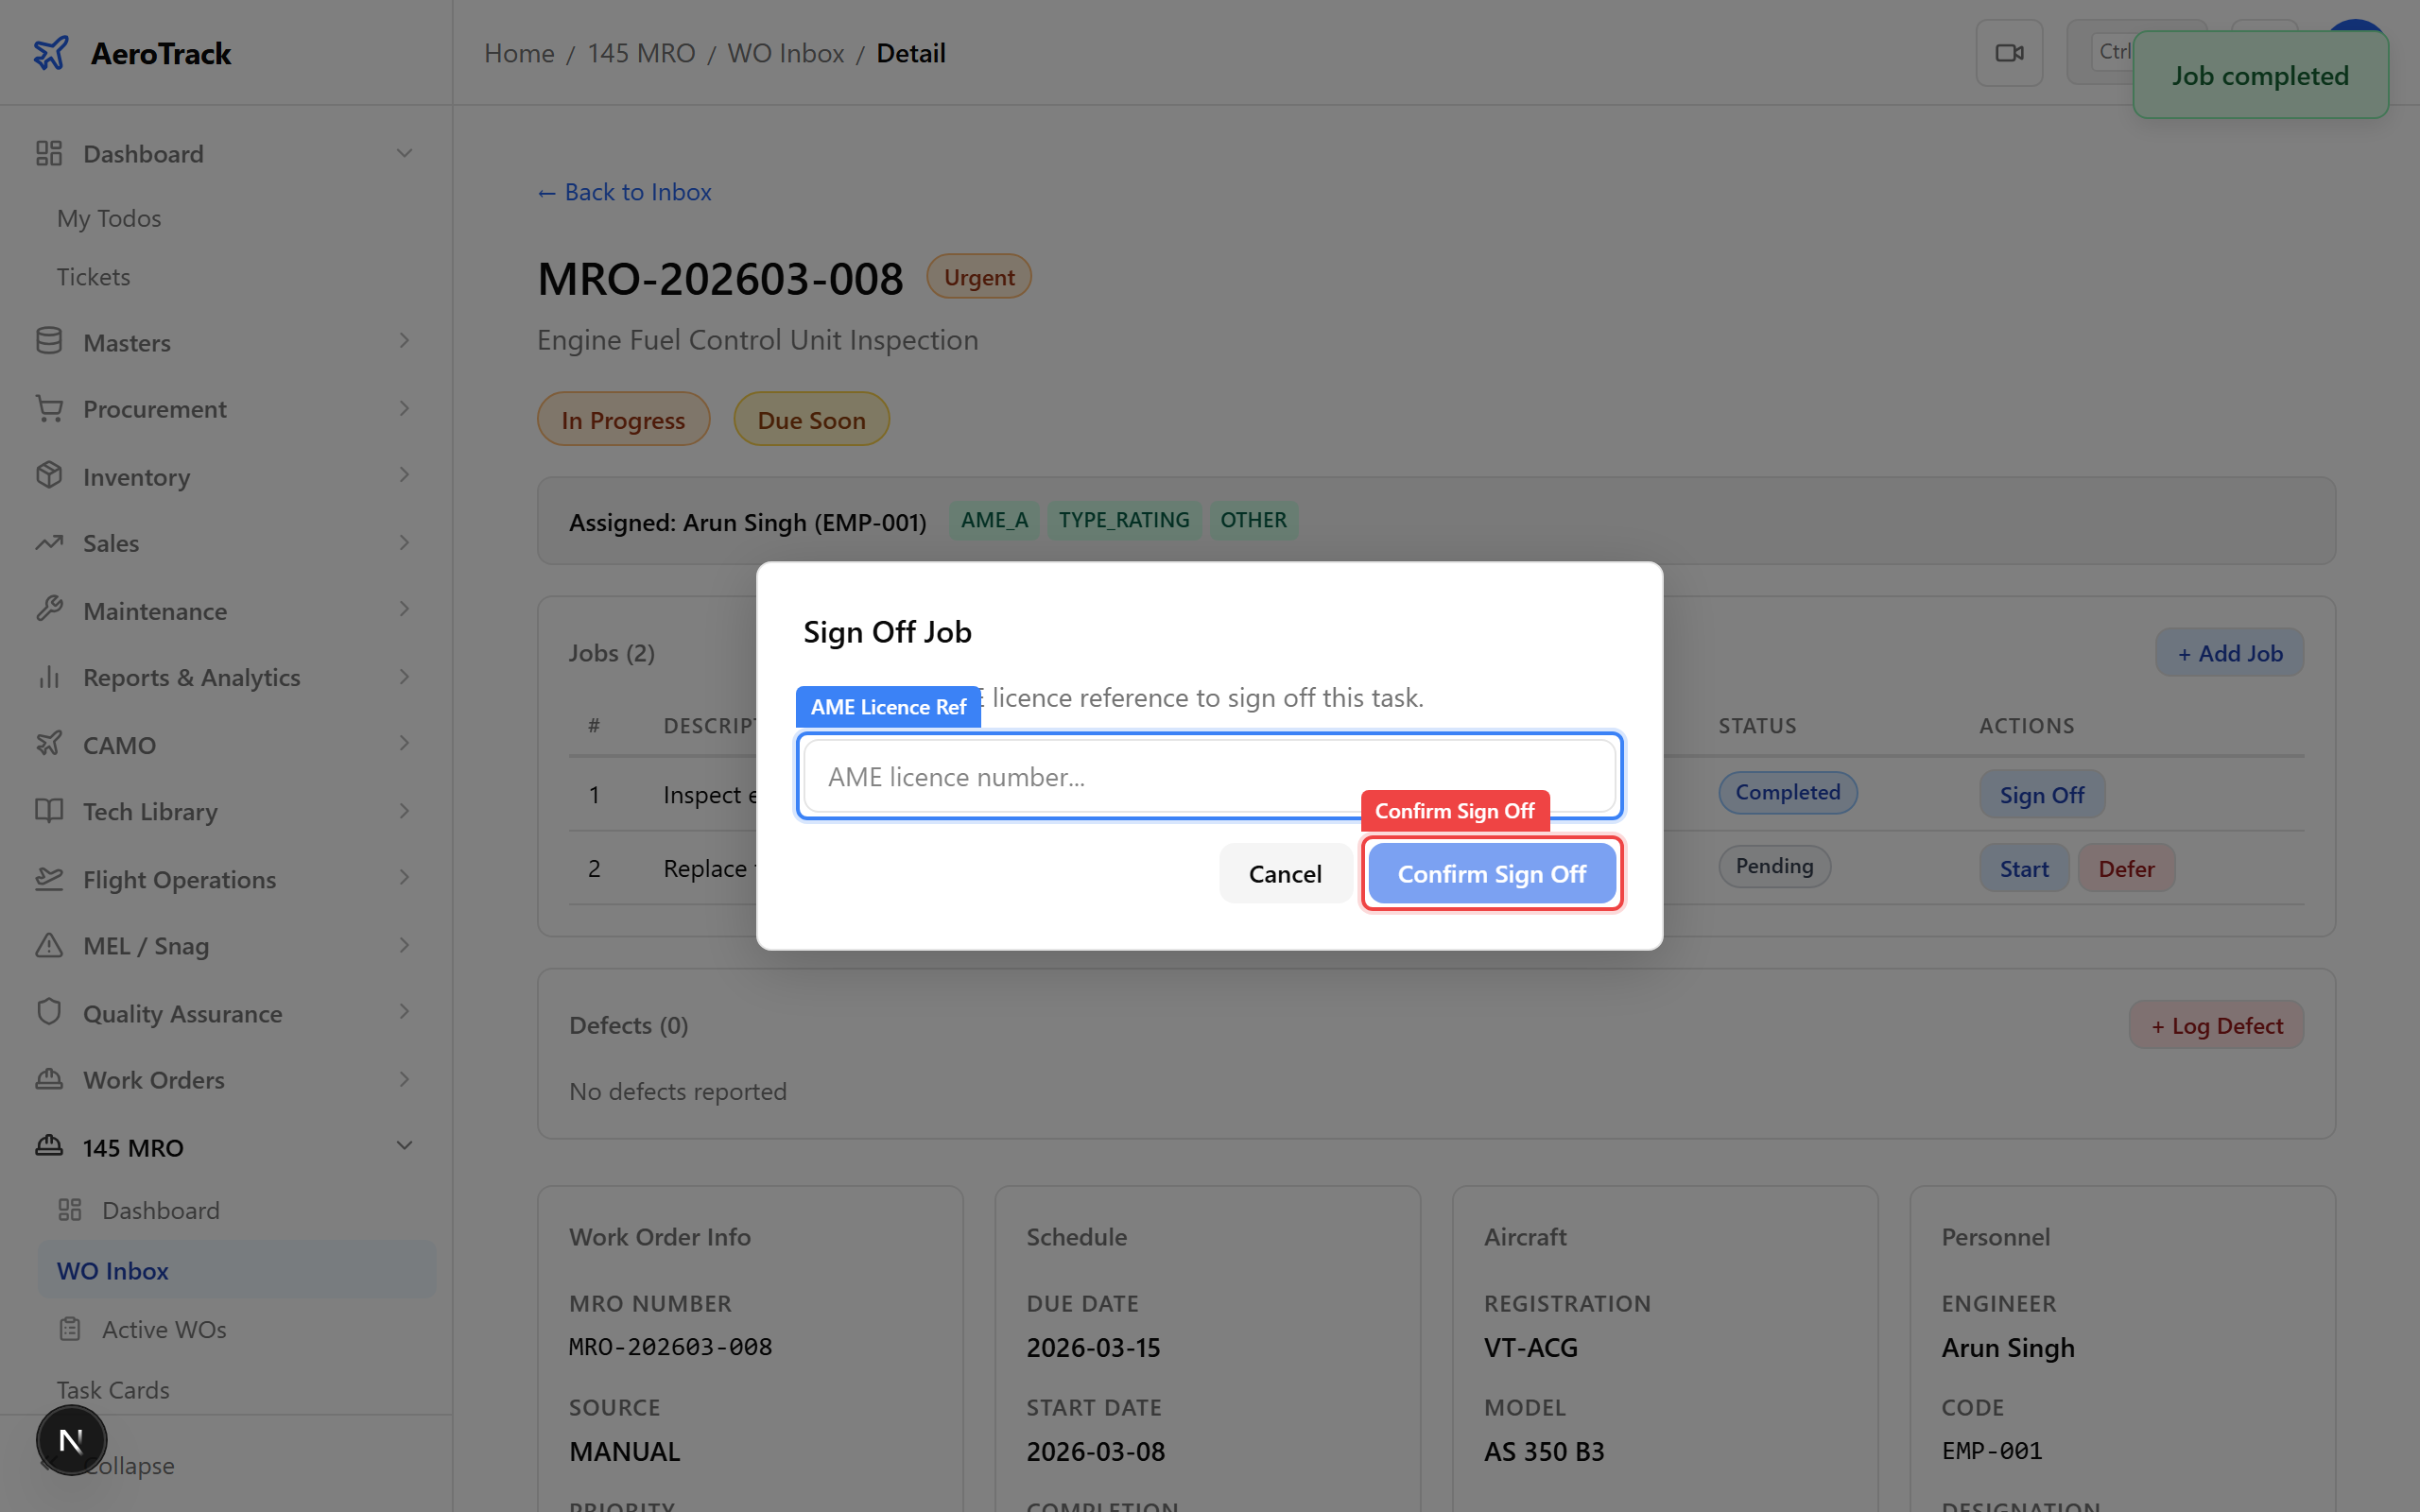Open the CAMO airplane icon
The height and width of the screenshot is (1512, 2420).
pyautogui.click(x=49, y=744)
